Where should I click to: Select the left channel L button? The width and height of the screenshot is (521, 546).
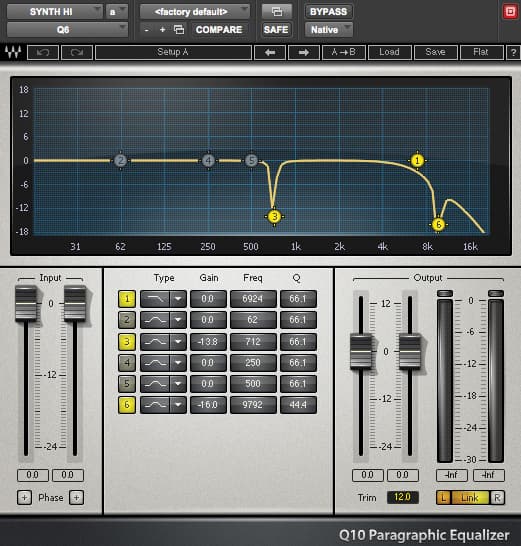443,498
